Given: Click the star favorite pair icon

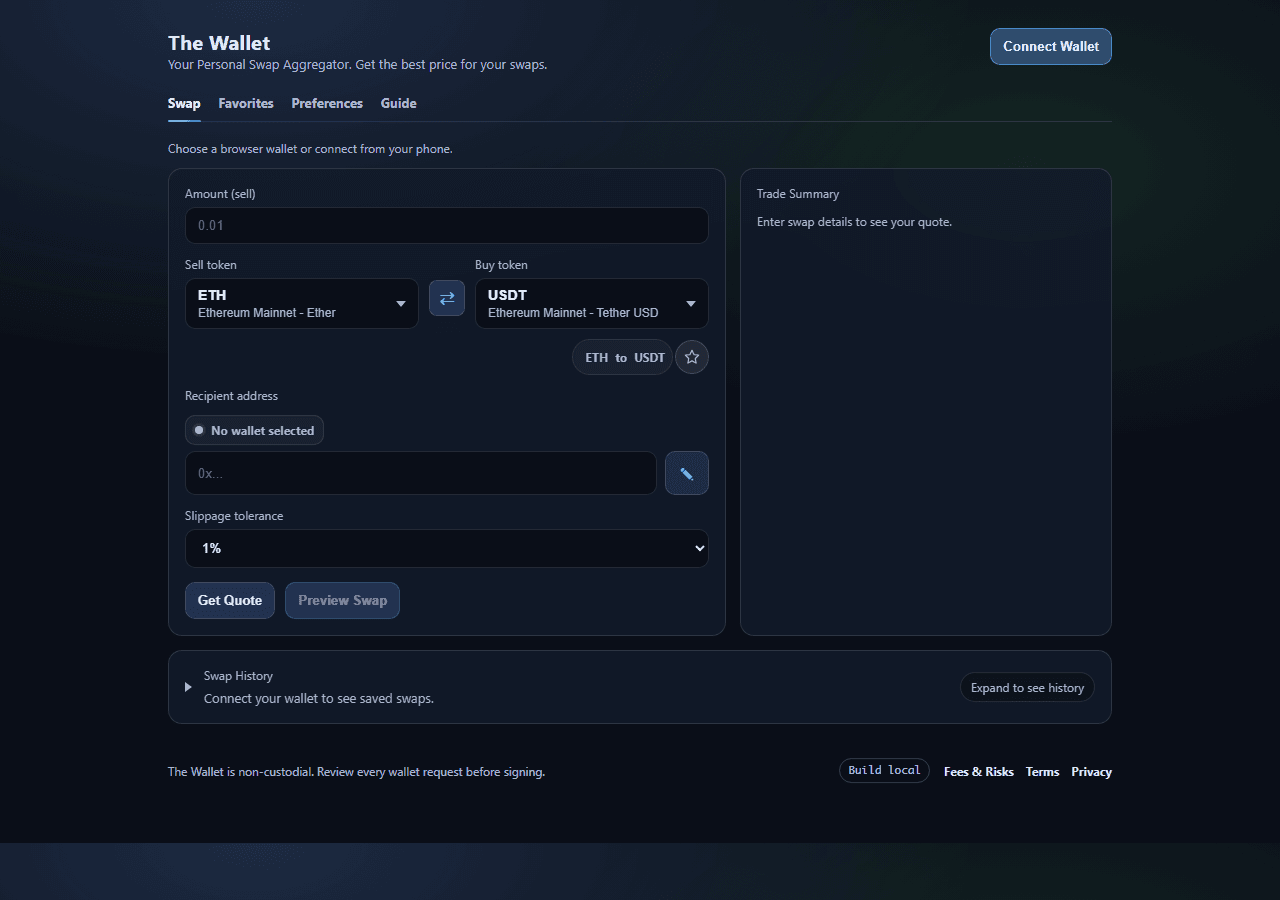Looking at the screenshot, I should pos(692,357).
